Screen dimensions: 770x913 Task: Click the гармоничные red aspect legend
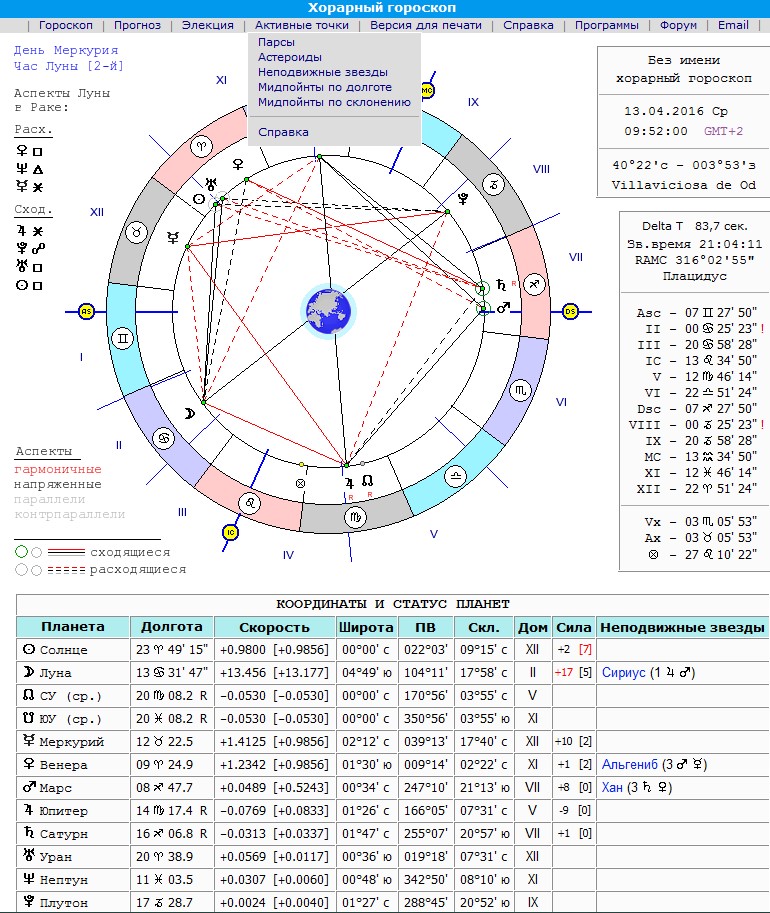click(x=58, y=469)
